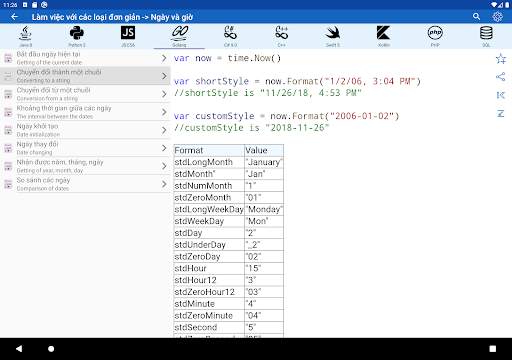Click the 'stdZeroHour12' table cell
Screen dimensions: 512x360
click(209, 292)
